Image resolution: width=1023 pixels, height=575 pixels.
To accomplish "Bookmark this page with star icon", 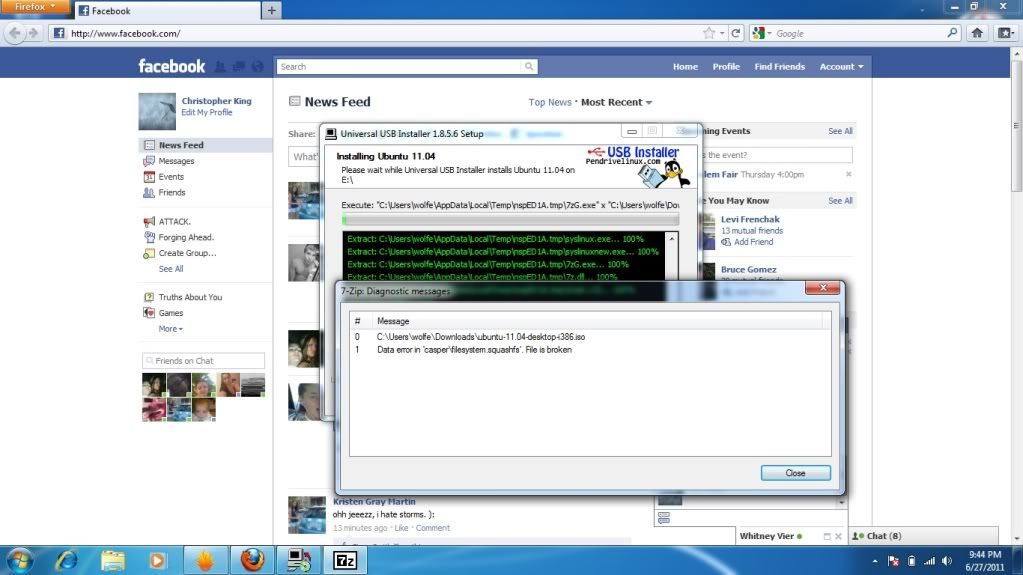I will pyautogui.click(x=709, y=33).
